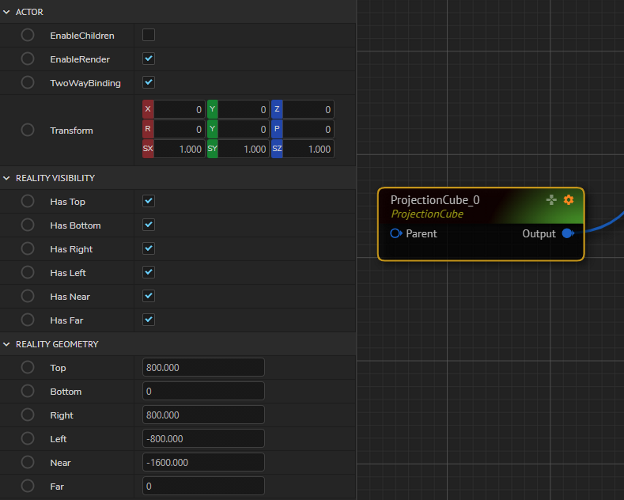Uncheck the Has Far checkbox
This screenshot has width=624, height=500.
(x=149, y=320)
